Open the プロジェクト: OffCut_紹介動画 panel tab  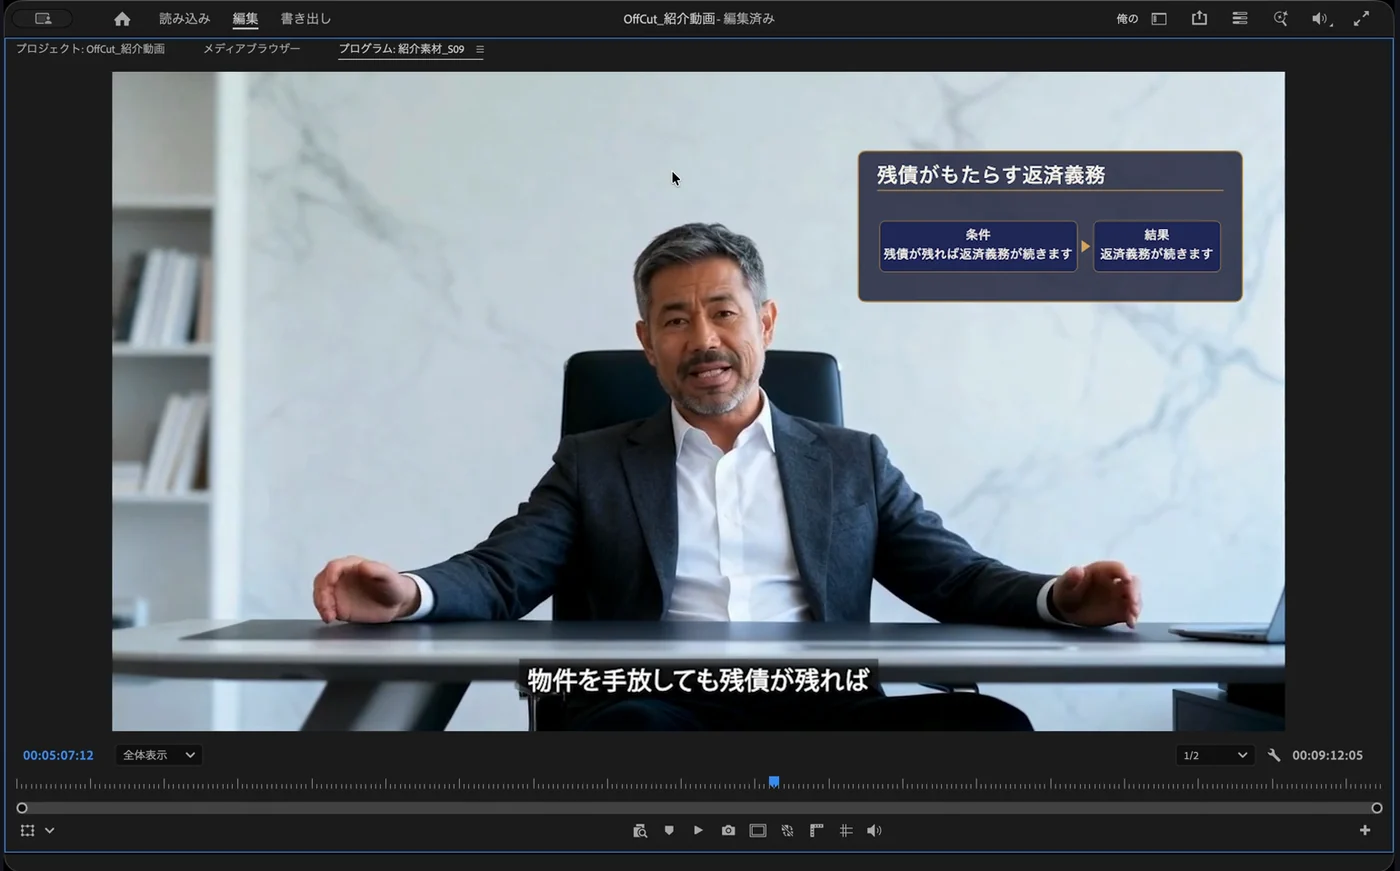pyautogui.click(x=90, y=48)
